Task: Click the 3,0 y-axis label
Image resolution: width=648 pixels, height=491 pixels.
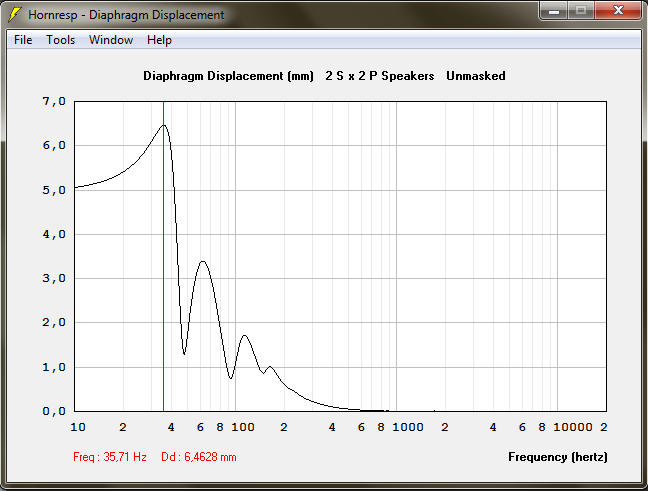Action: tap(54, 278)
